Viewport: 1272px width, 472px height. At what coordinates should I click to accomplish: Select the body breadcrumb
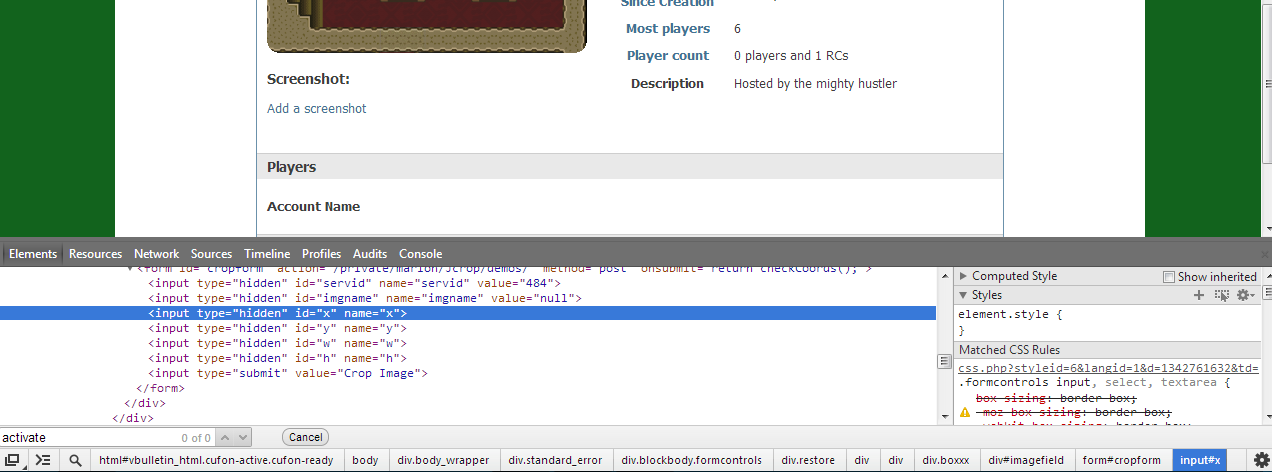[x=365, y=460]
